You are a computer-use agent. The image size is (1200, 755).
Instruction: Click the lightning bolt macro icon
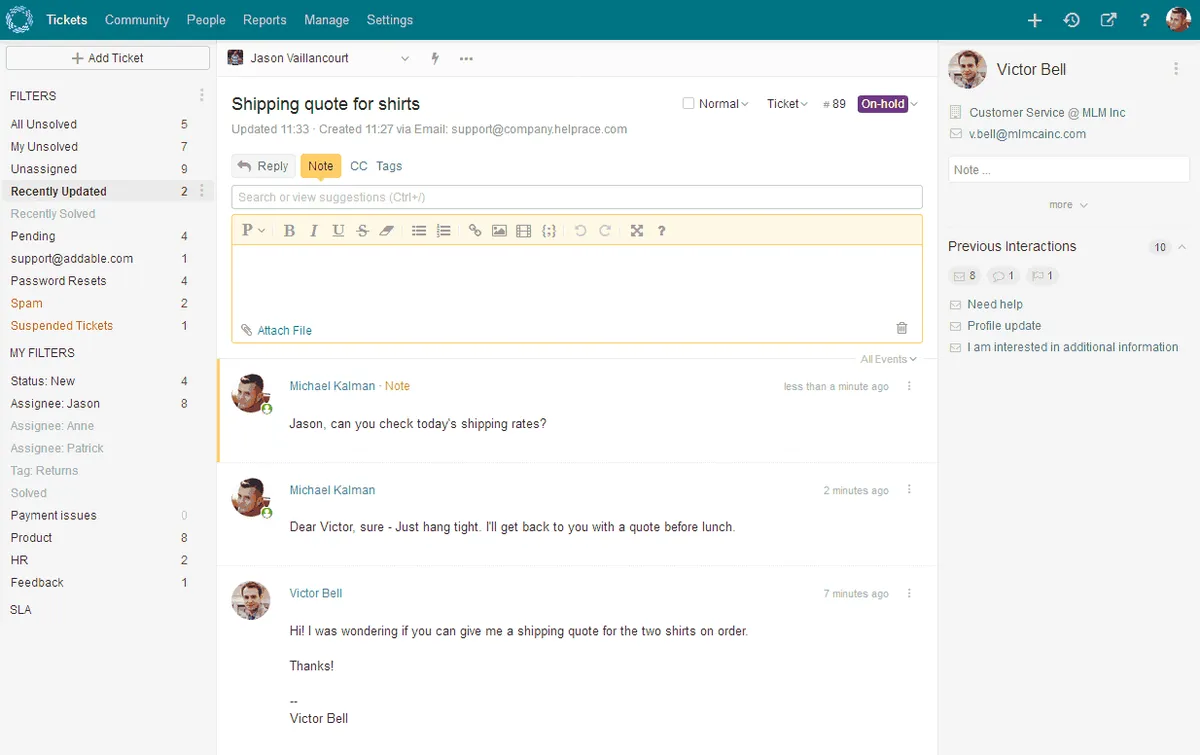click(435, 58)
